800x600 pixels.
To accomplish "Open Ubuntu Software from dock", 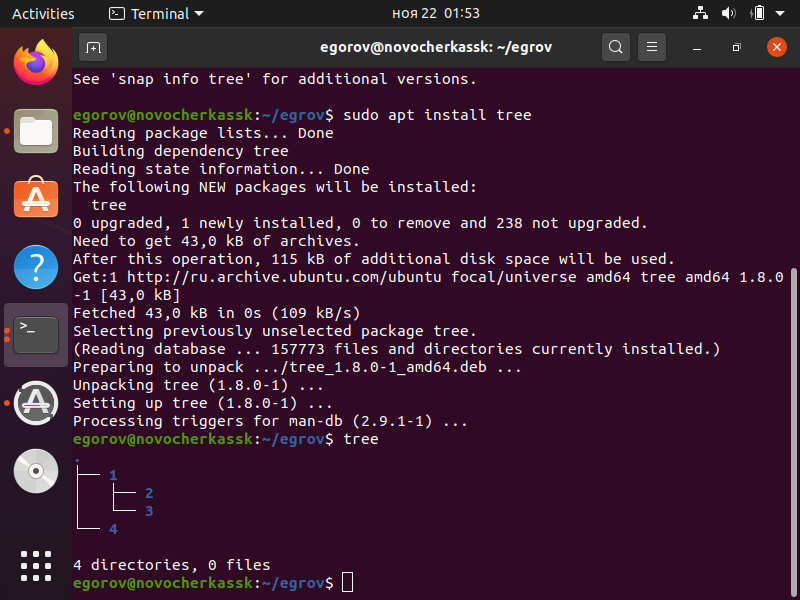I will tap(36, 198).
